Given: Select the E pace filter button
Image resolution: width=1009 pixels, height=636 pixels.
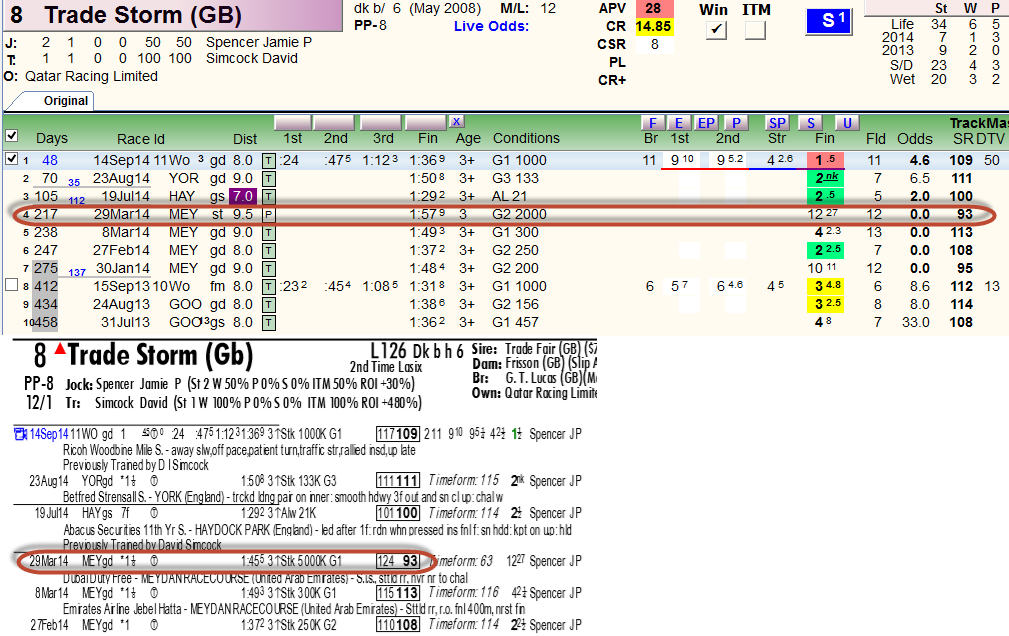Looking at the screenshot, I should [x=679, y=123].
